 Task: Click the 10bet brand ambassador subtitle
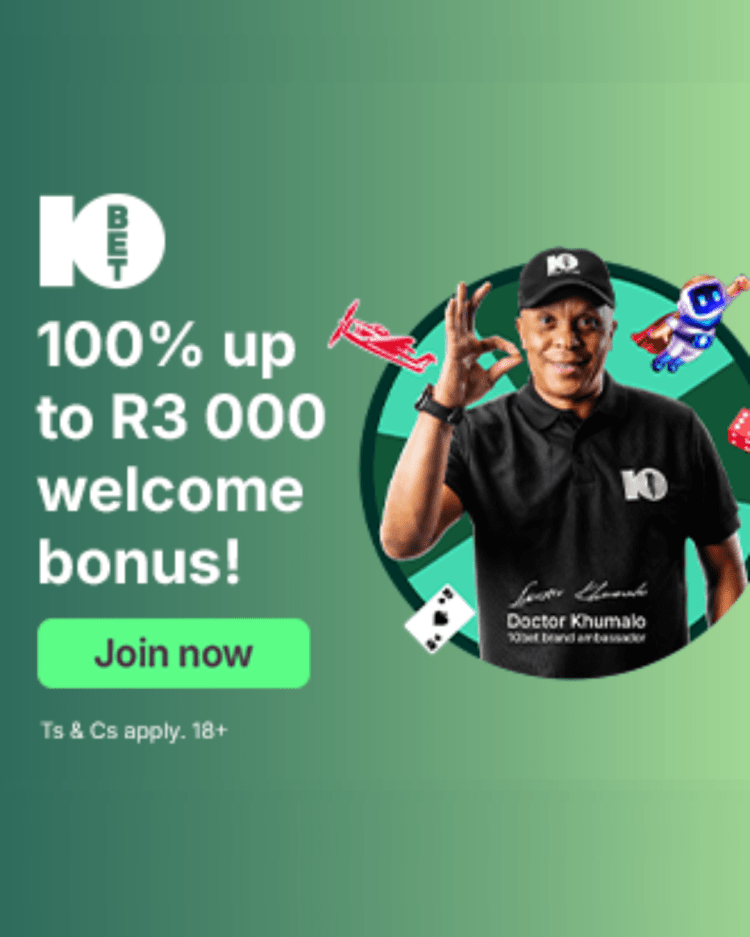(576, 638)
